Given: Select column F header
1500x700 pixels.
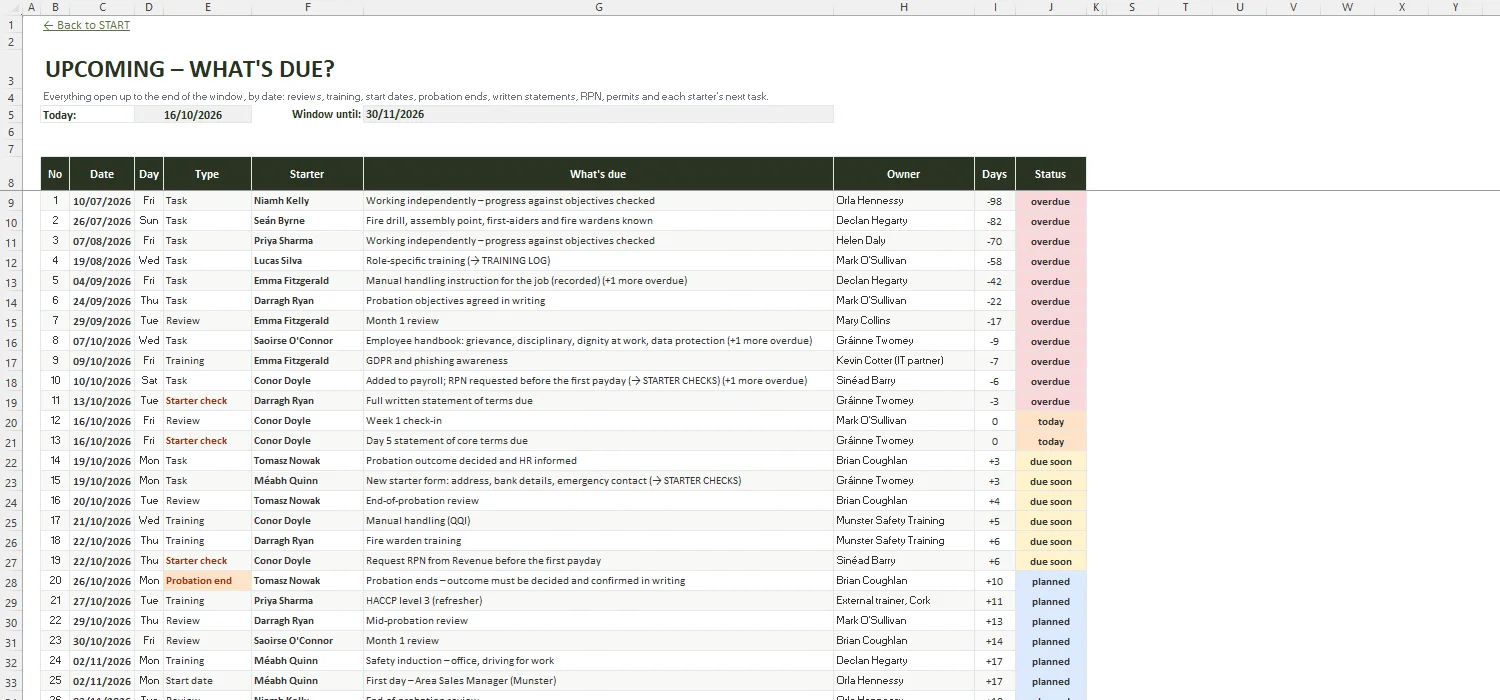Looking at the screenshot, I should point(307,7).
